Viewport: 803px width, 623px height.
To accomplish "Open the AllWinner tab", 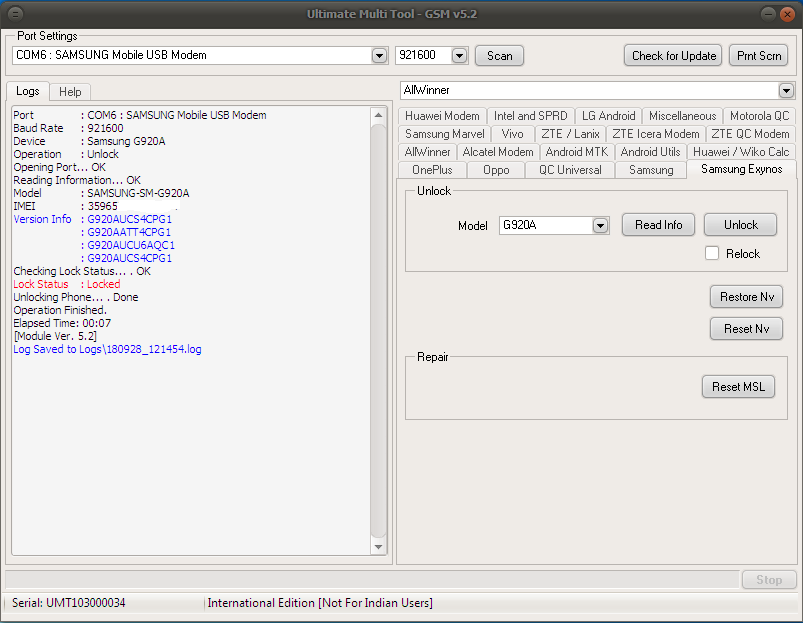I will tap(427, 152).
